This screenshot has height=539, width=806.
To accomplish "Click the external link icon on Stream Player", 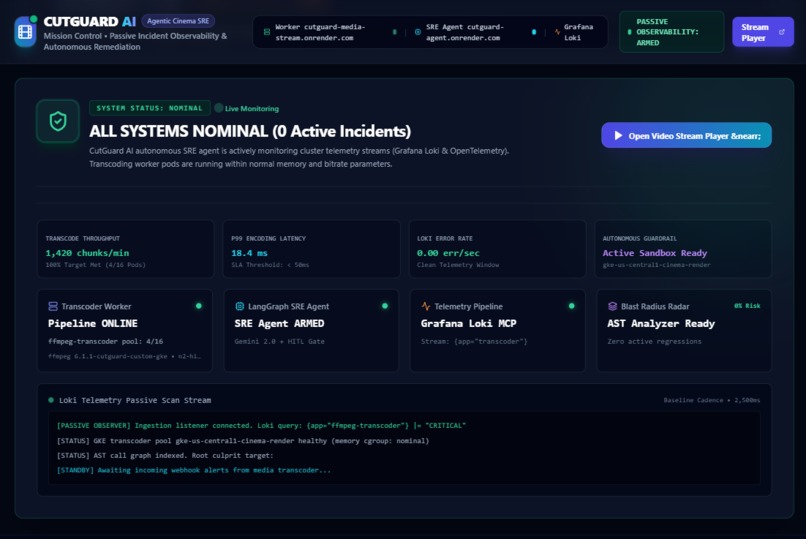I will click(782, 32).
